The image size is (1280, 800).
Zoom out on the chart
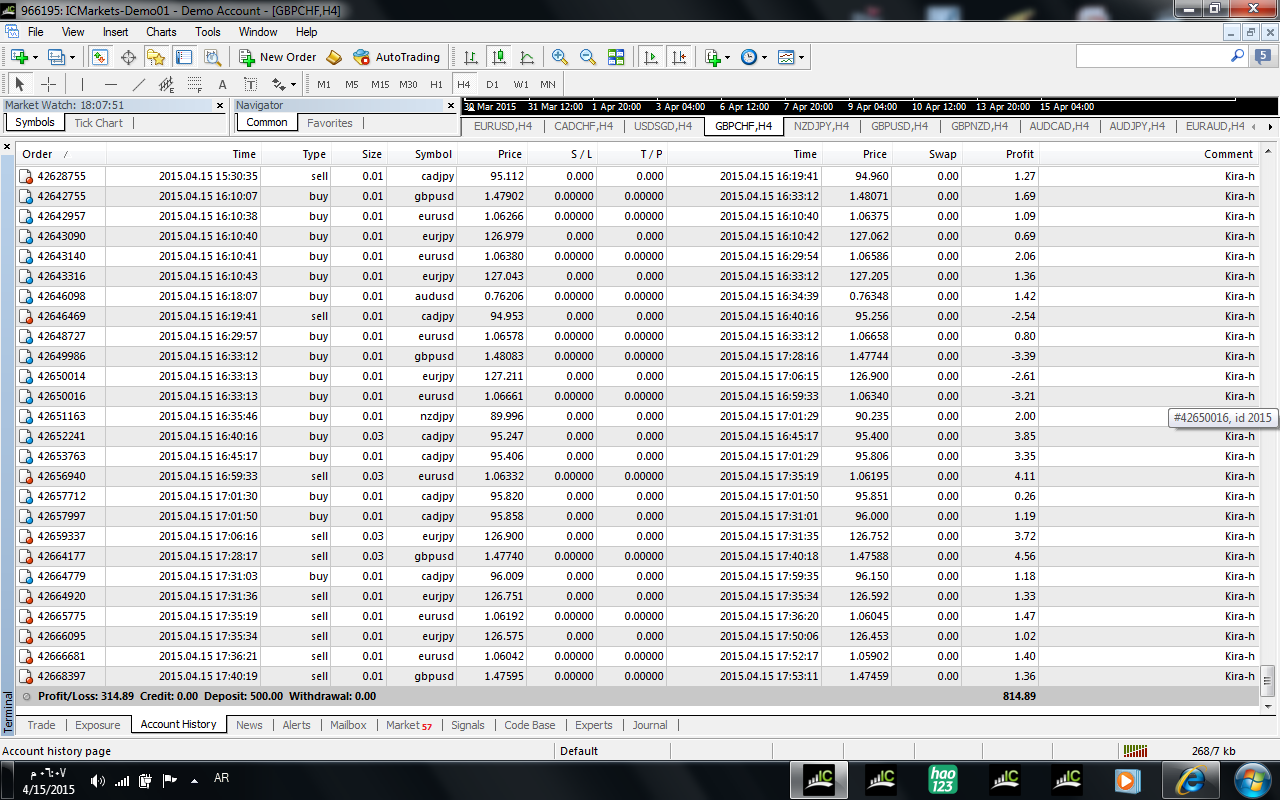(588, 57)
